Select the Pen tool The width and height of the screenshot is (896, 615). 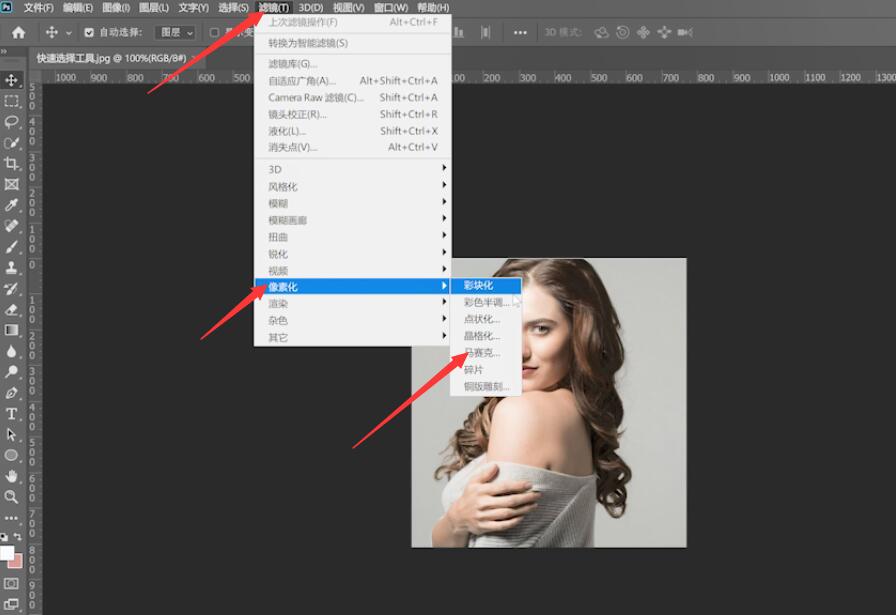(11, 393)
